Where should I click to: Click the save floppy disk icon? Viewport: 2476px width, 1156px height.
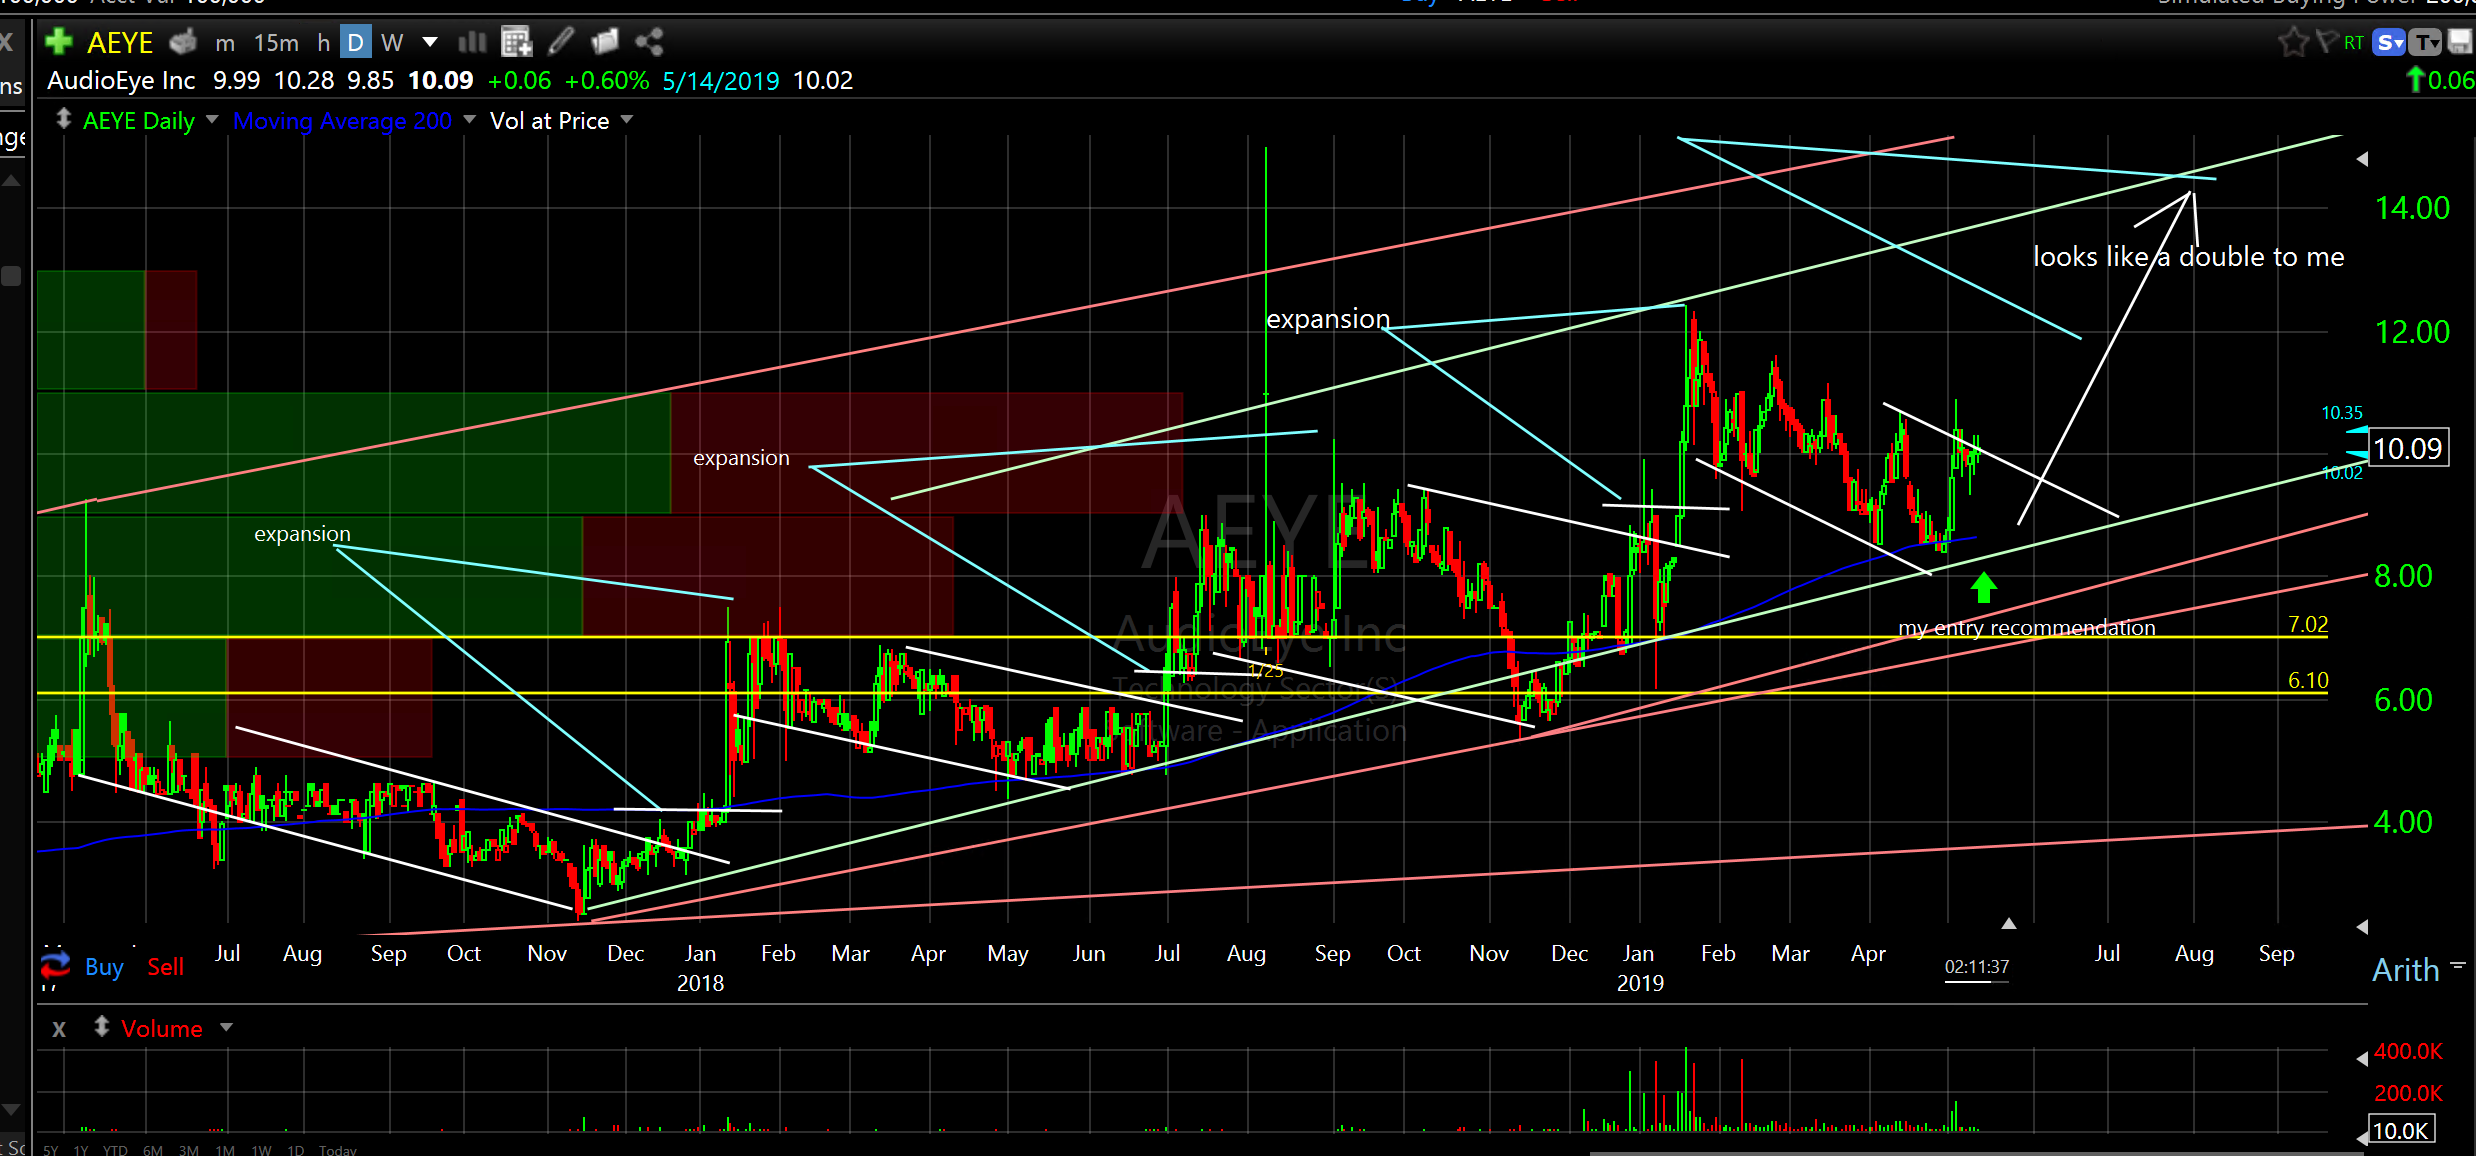pos(2459,42)
